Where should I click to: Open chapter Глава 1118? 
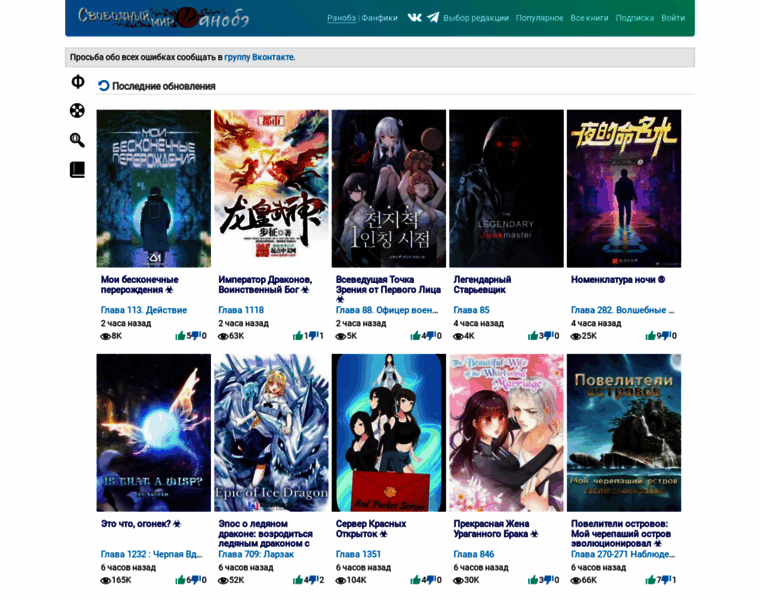pos(241,310)
